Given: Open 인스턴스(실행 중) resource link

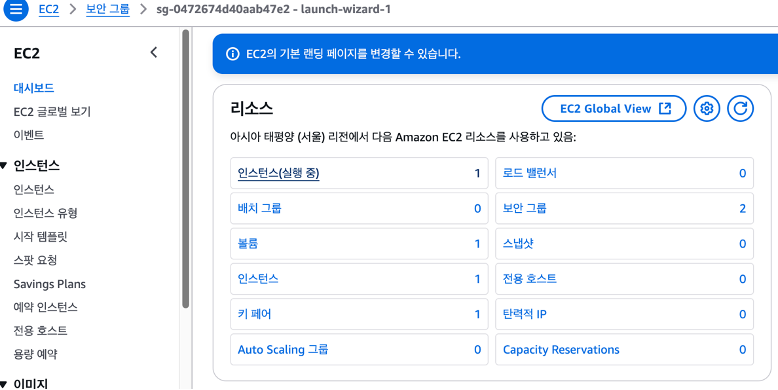Looking at the screenshot, I should 278,173.
